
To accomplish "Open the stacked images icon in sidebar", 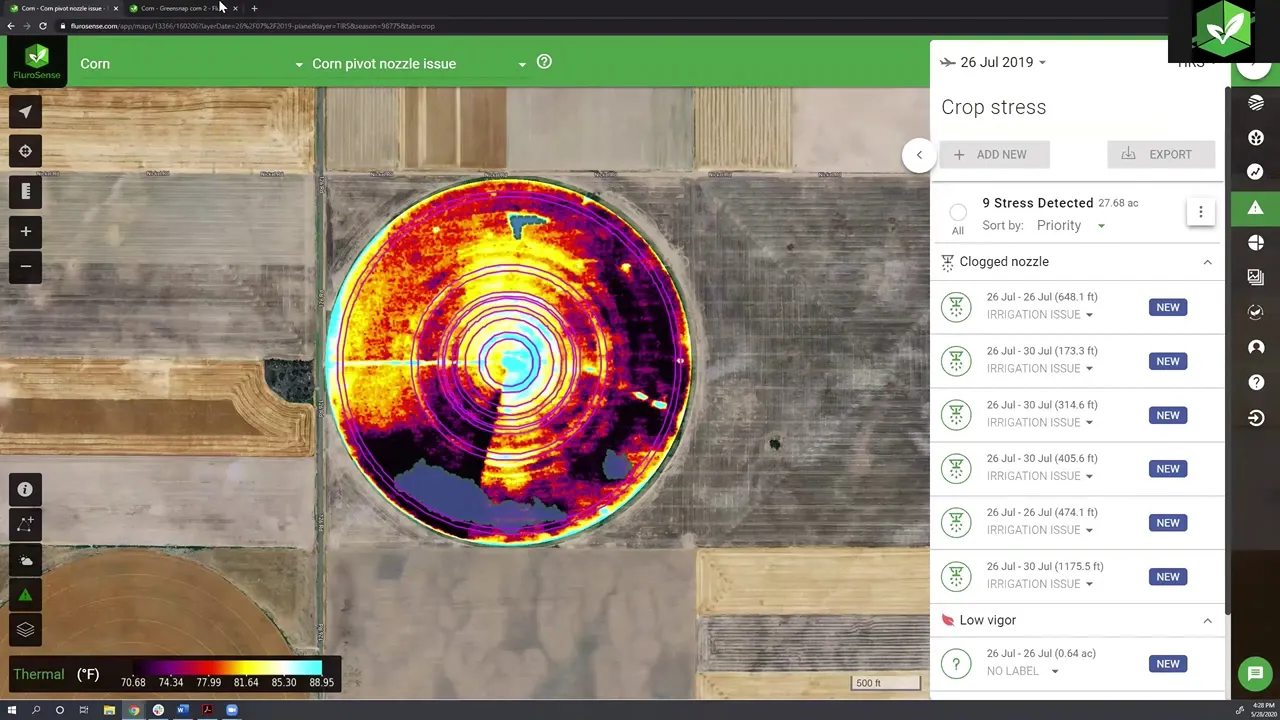I will click(1256, 277).
